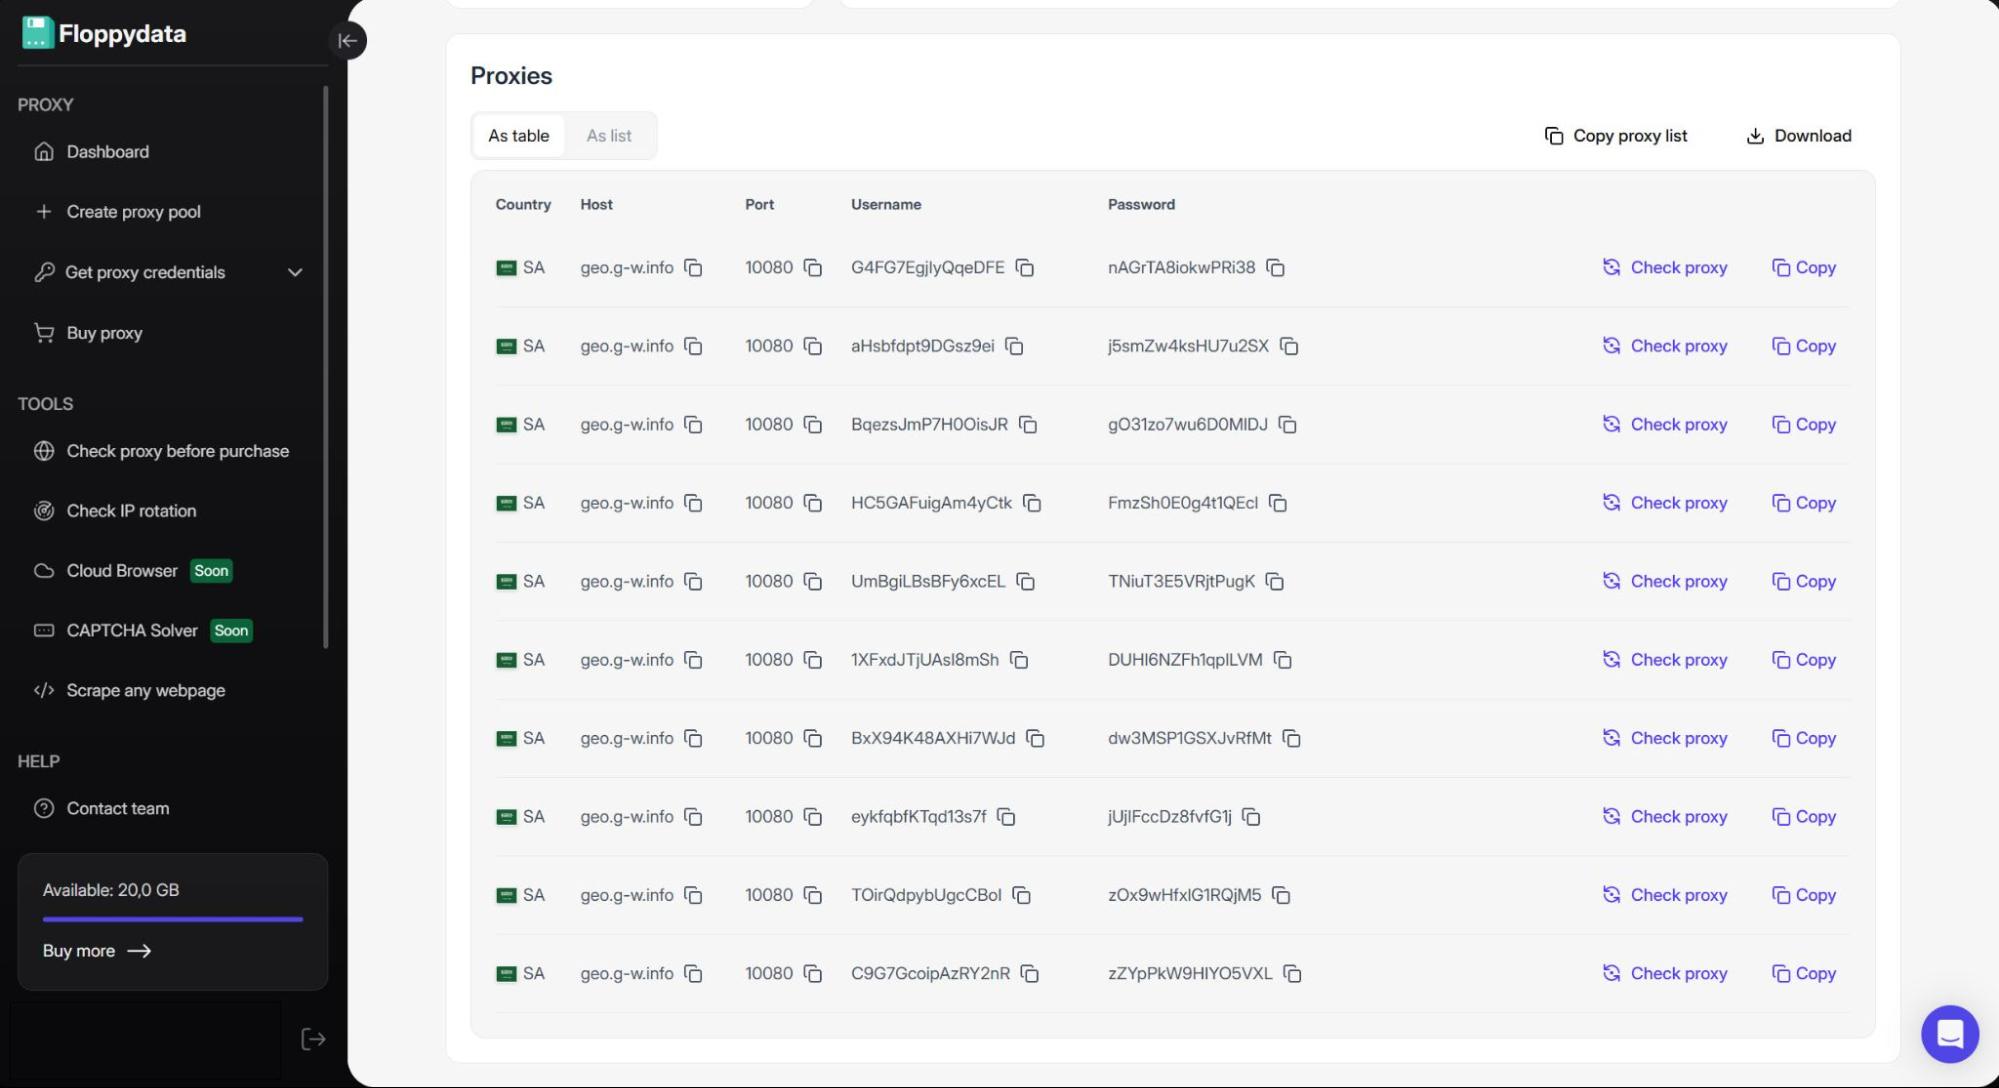
Task: Expand Get proxy credentials chevron
Action: pos(295,272)
